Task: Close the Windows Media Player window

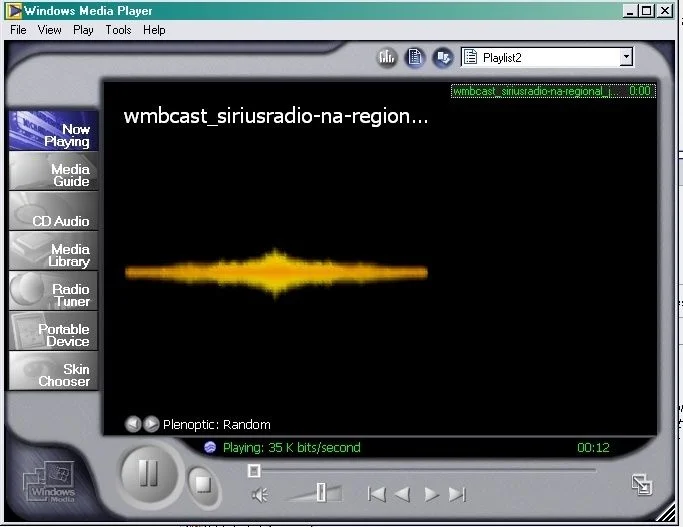Action: click(x=665, y=10)
